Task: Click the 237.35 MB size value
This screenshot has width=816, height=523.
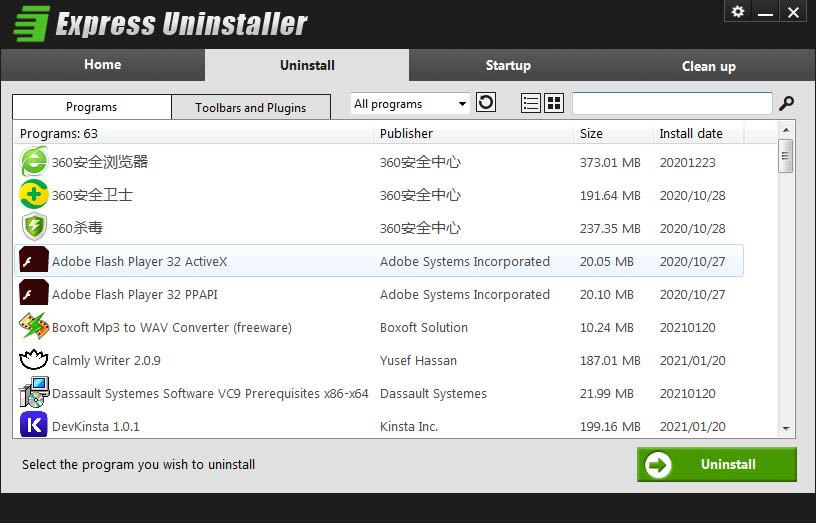Action: click(x=610, y=228)
